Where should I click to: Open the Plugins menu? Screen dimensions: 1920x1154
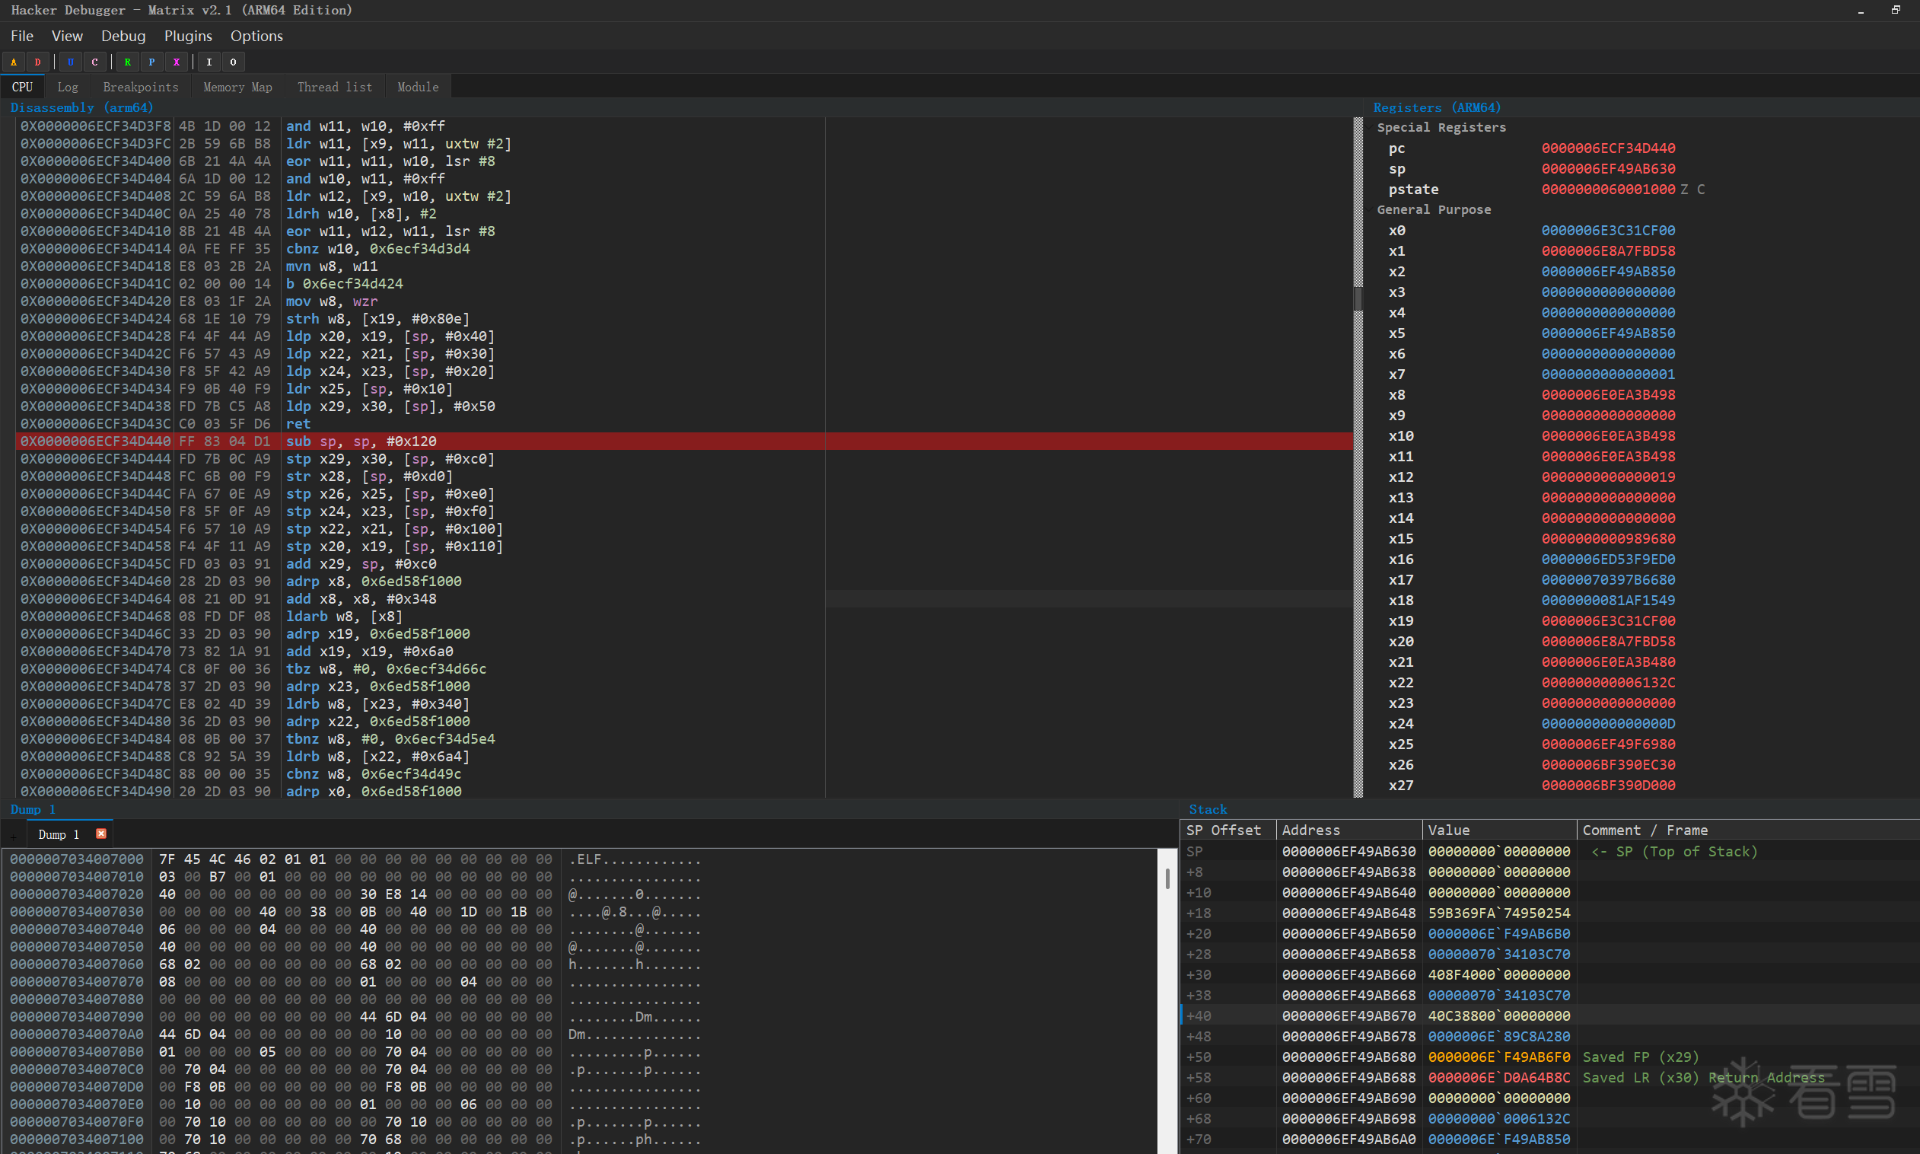188,36
